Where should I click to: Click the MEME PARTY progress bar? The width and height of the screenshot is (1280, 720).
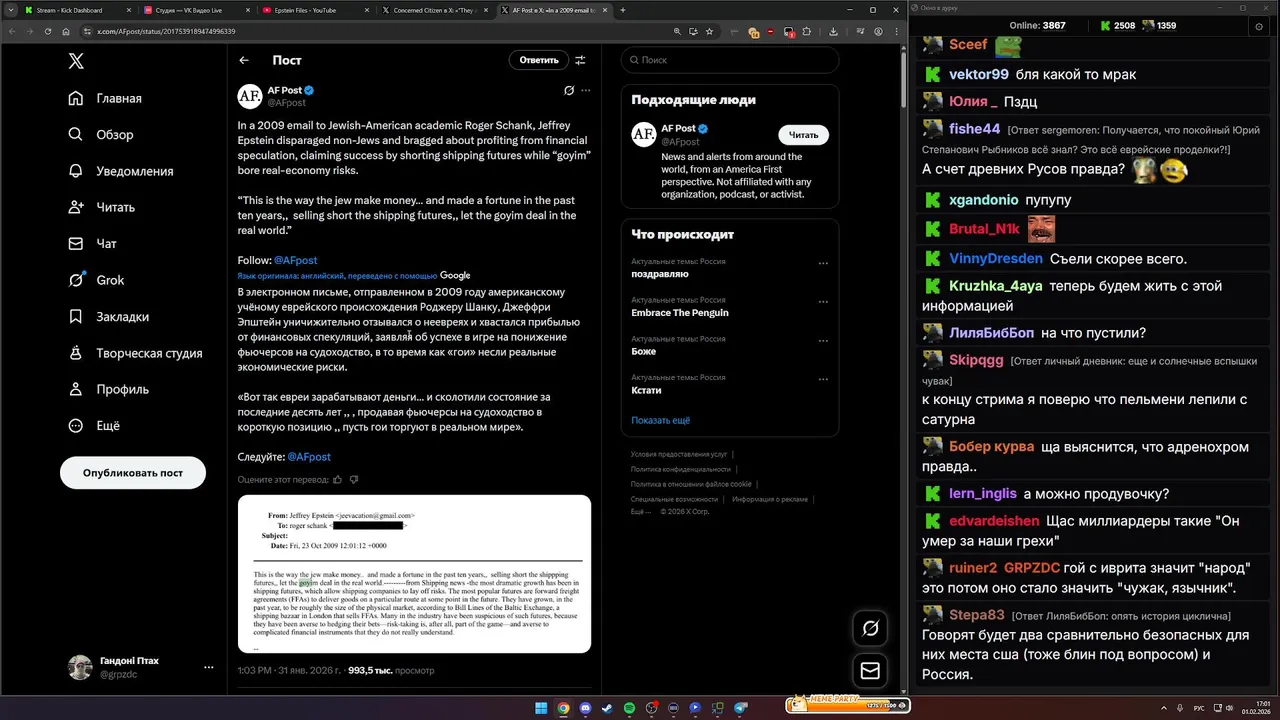pyautogui.click(x=847, y=704)
